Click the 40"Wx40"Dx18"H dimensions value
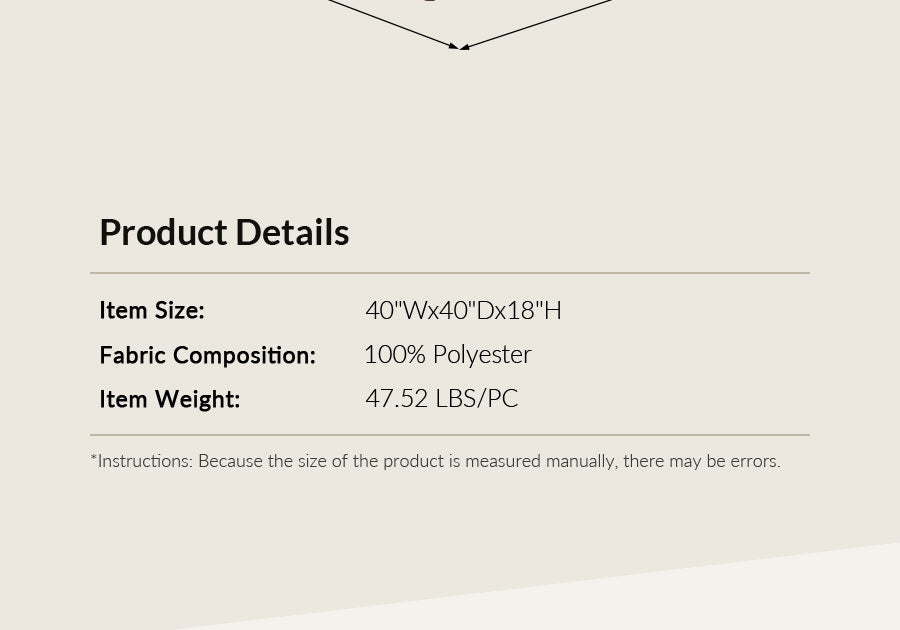The image size is (900, 630). pyautogui.click(x=463, y=310)
